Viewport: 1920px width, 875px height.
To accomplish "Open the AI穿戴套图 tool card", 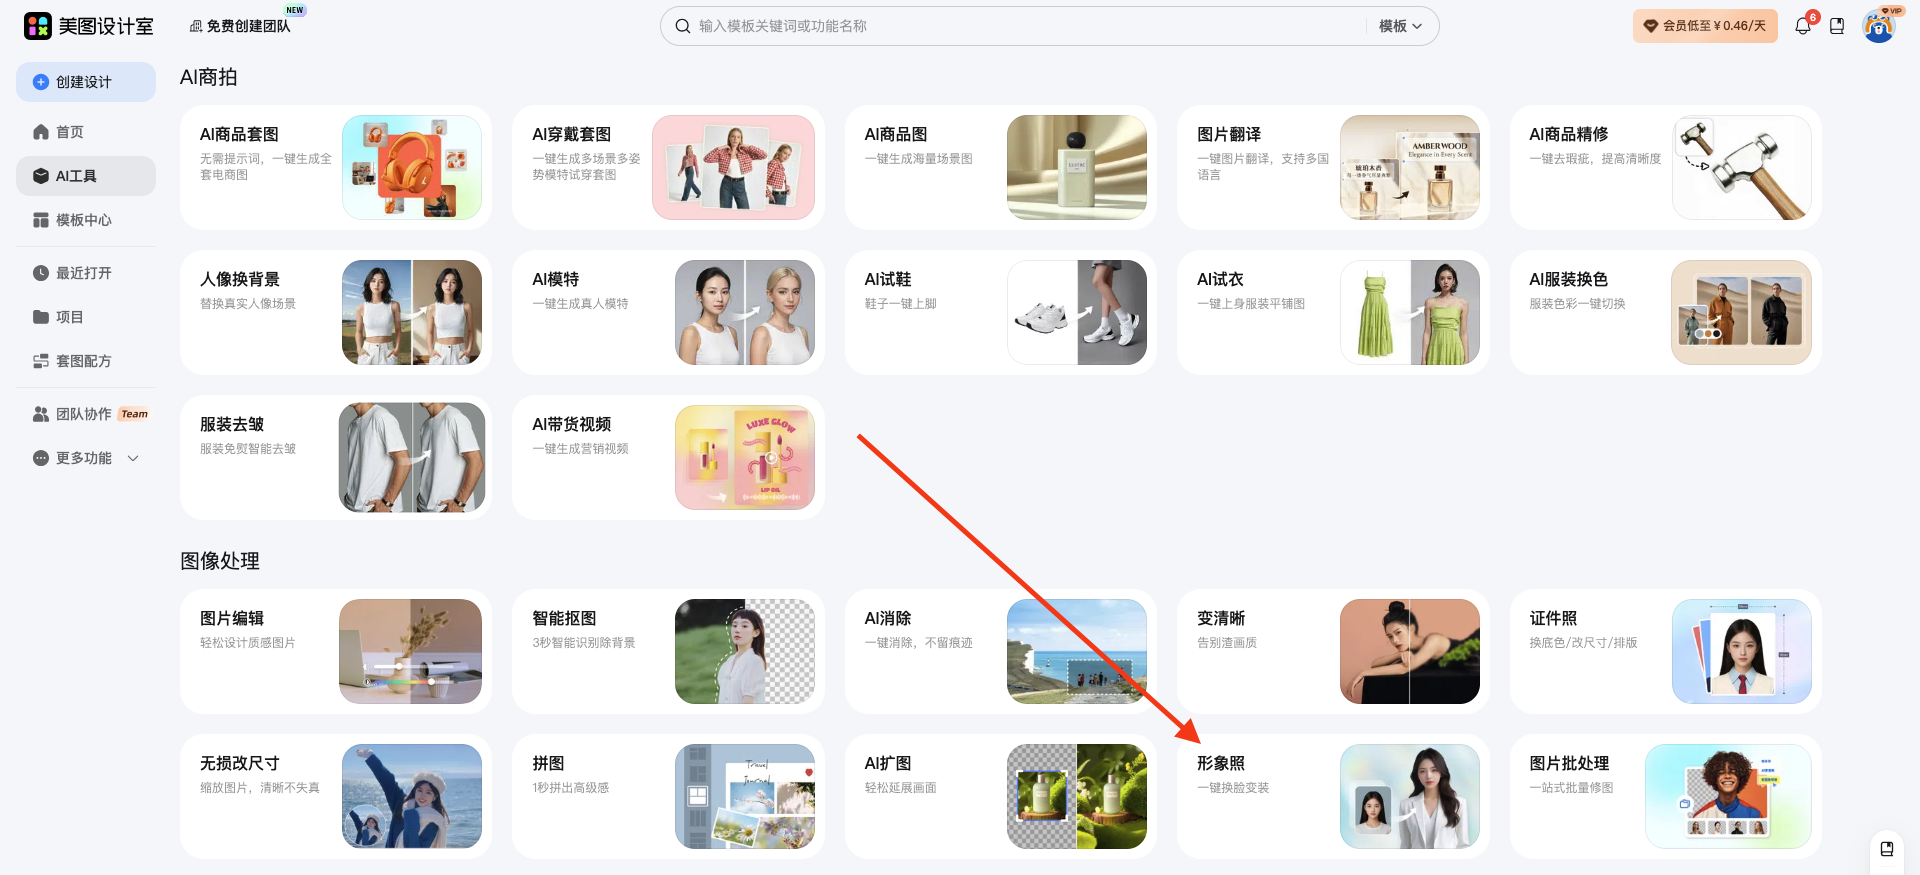I will pyautogui.click(x=668, y=167).
